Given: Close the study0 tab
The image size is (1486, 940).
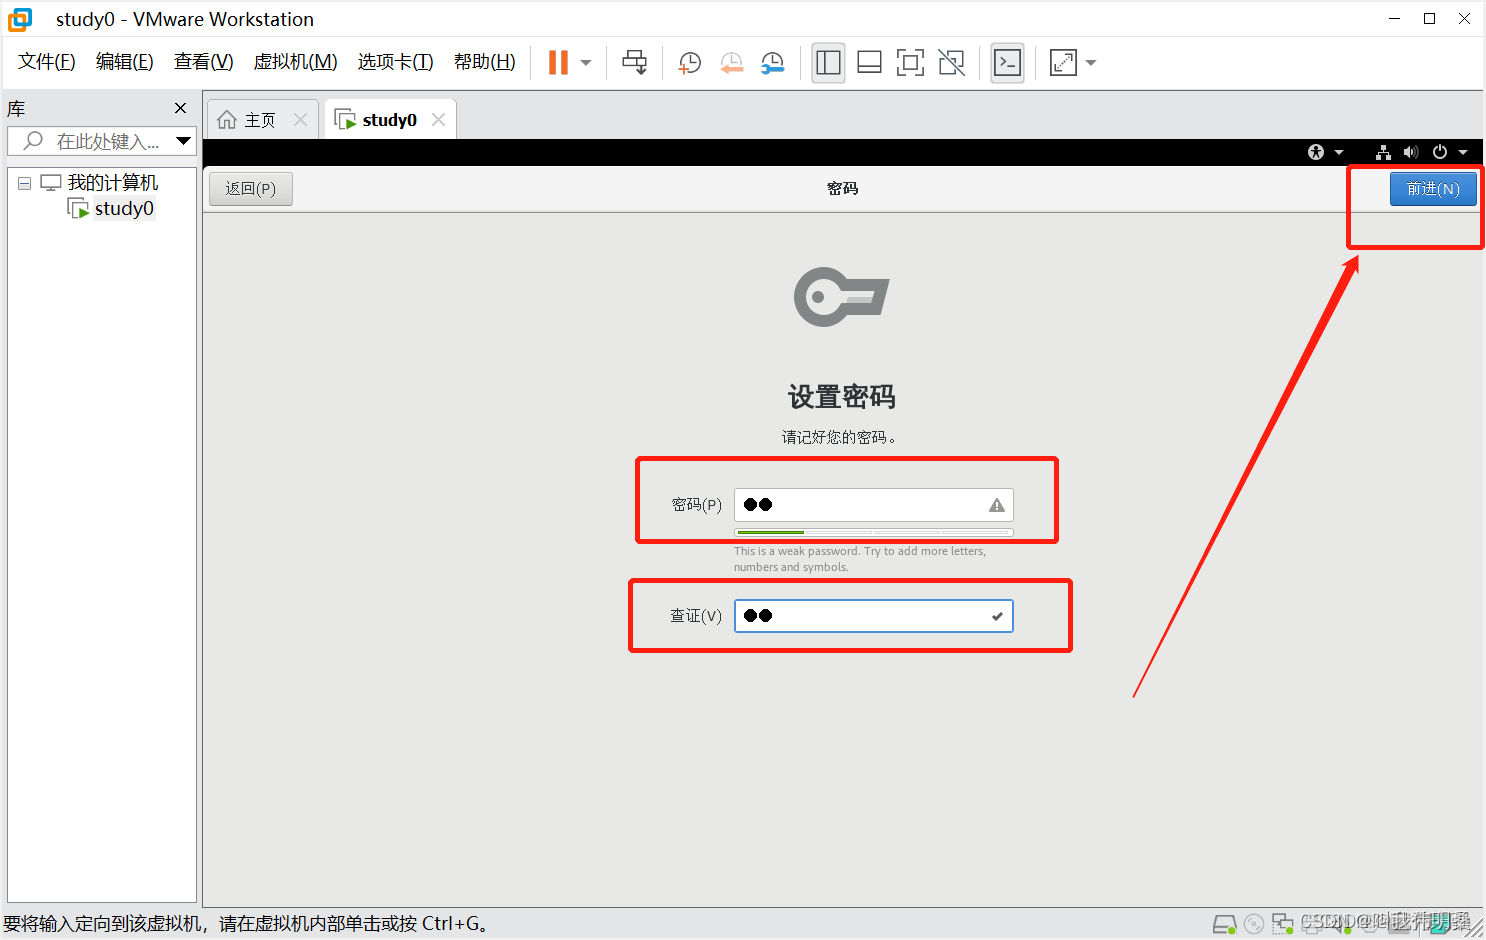Looking at the screenshot, I should click(438, 120).
